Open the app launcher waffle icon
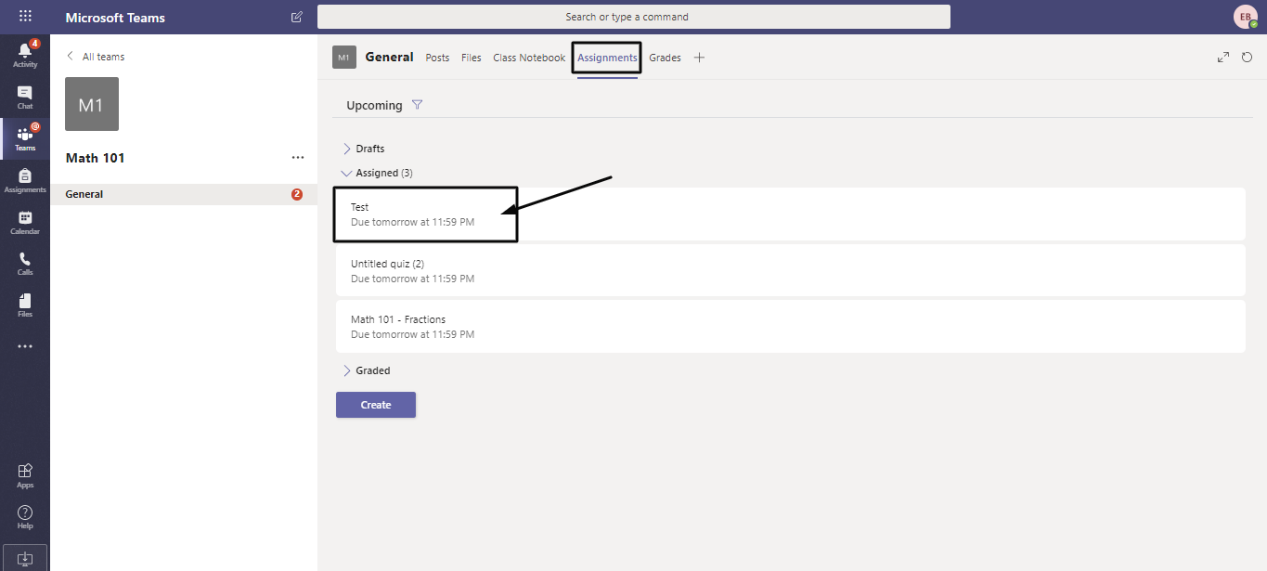This screenshot has height=571, width=1267. coord(25,17)
